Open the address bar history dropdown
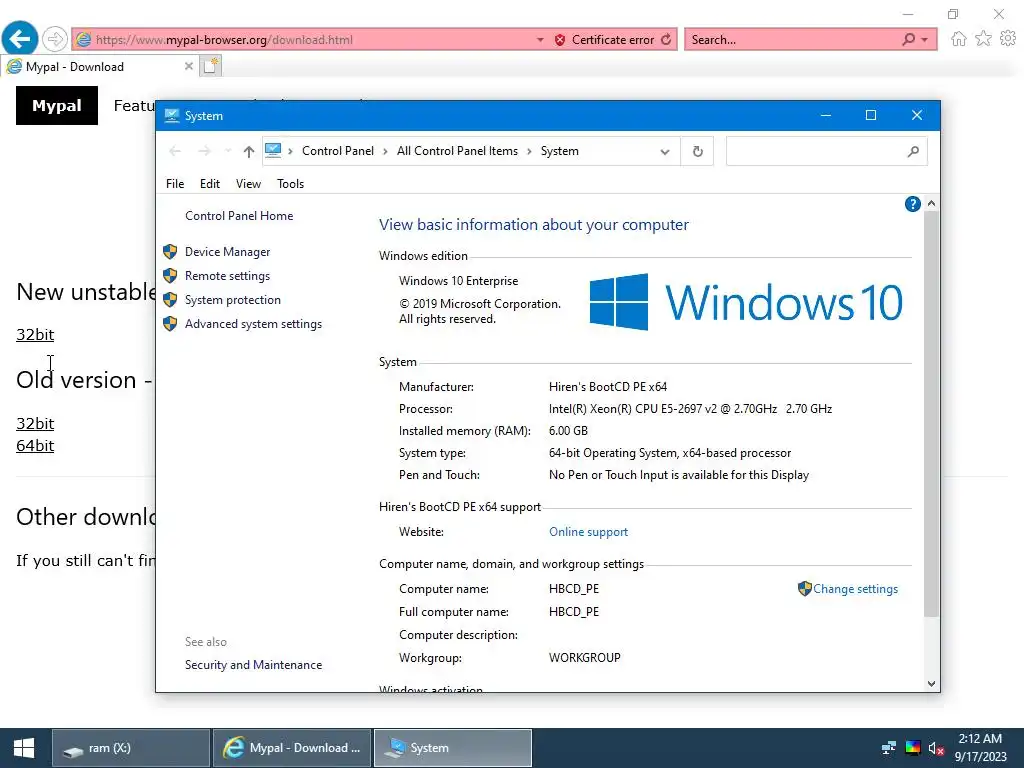 [665, 152]
